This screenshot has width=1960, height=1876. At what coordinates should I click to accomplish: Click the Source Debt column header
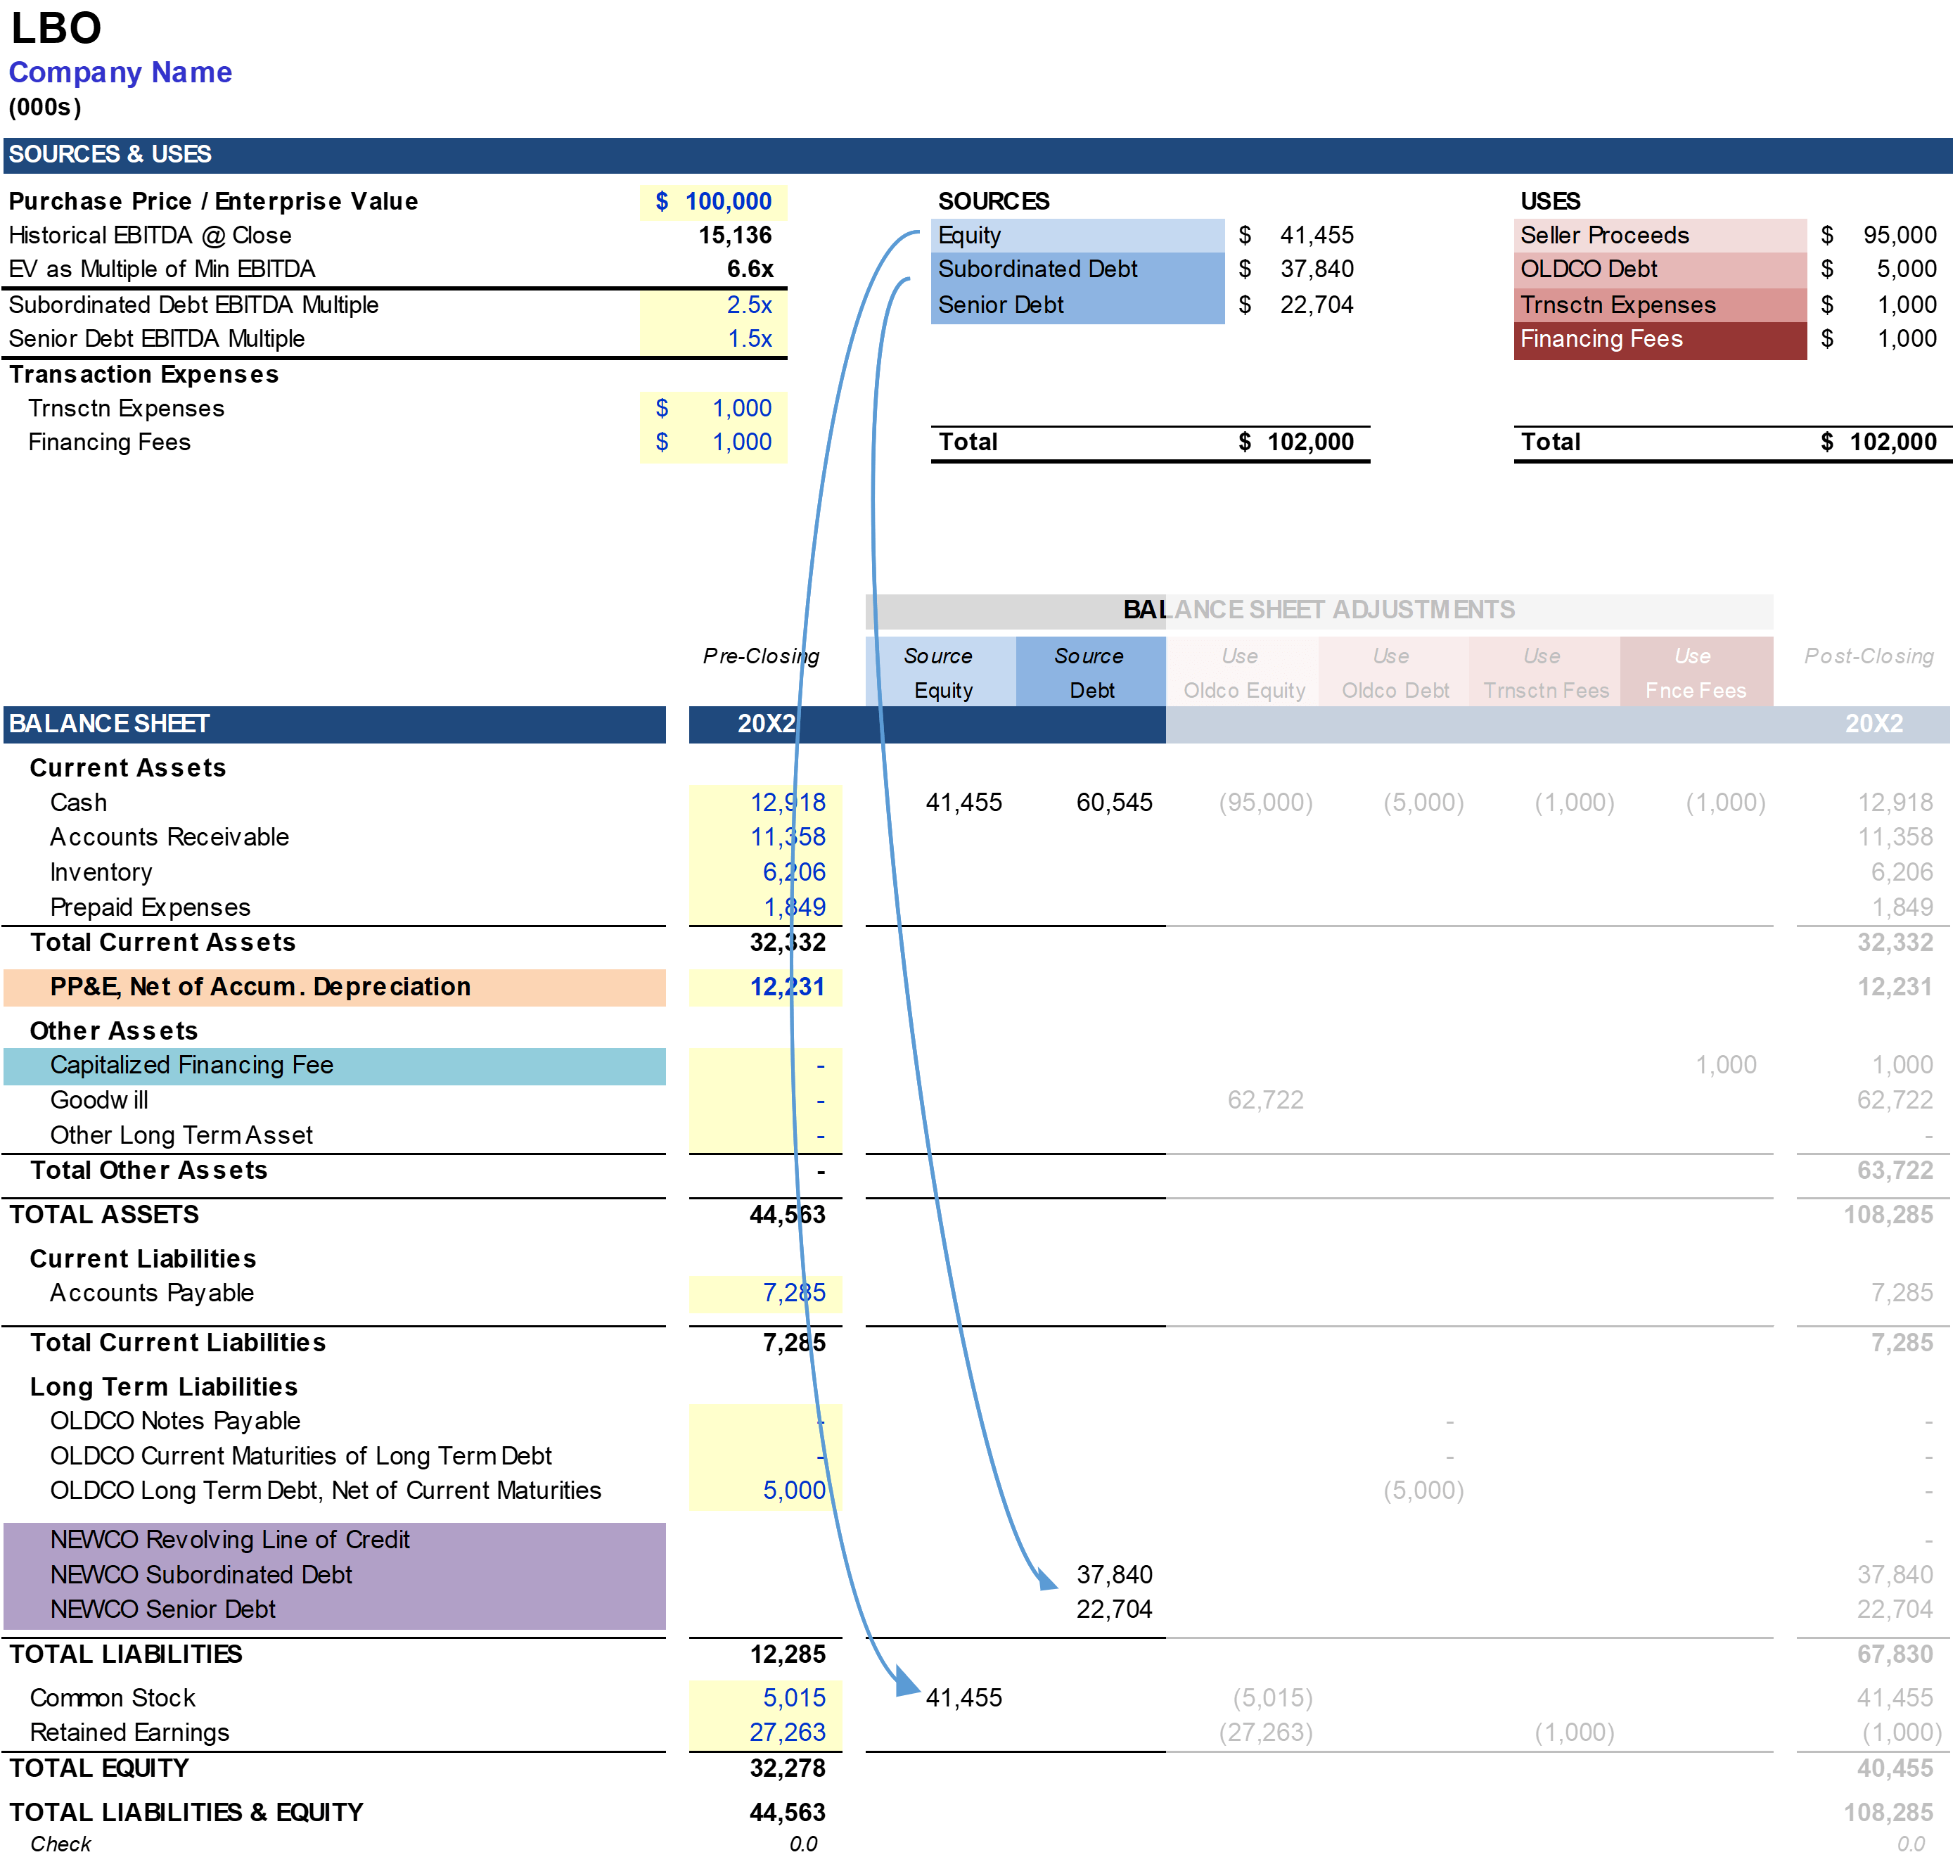tap(1091, 672)
